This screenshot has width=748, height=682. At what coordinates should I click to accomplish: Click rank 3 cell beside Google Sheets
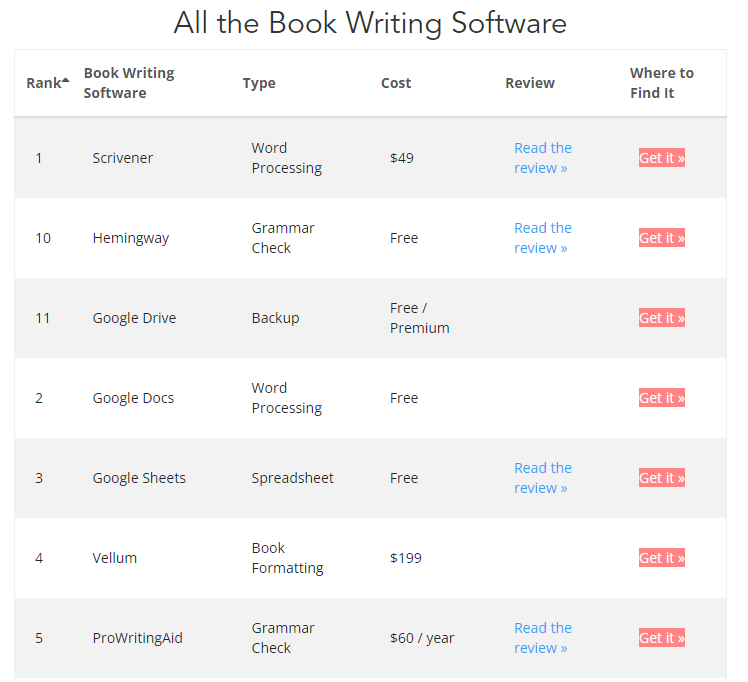pyautogui.click(x=39, y=478)
